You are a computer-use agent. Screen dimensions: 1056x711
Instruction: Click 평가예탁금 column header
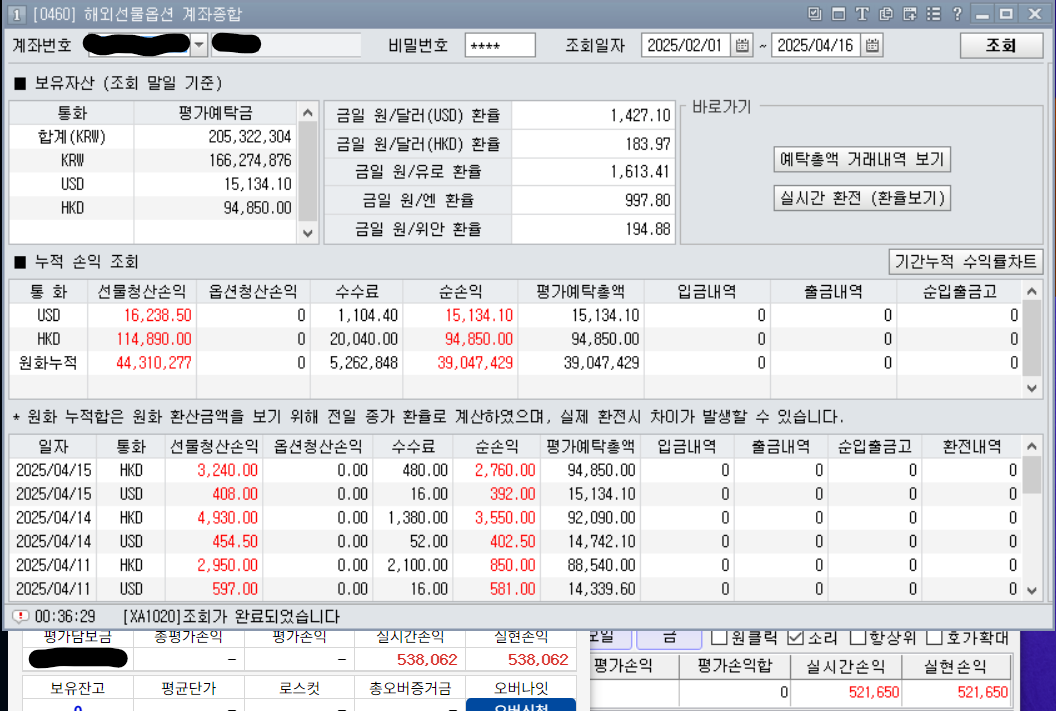point(216,113)
